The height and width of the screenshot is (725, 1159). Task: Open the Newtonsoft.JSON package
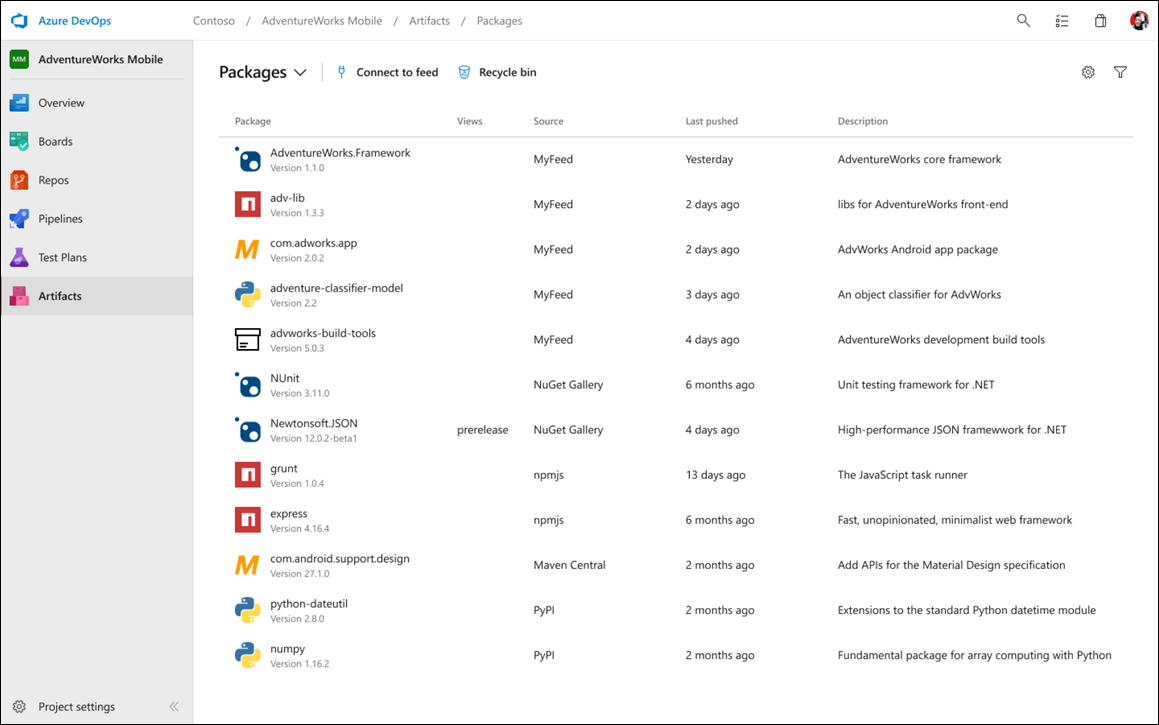coord(313,423)
